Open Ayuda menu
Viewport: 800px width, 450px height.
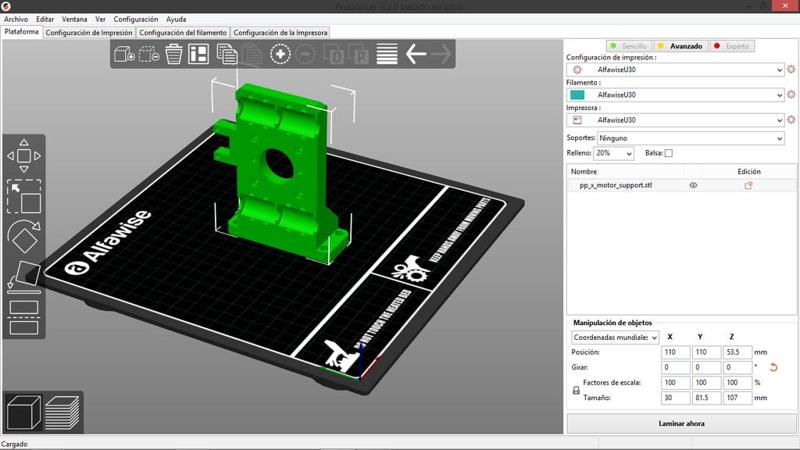(x=176, y=19)
